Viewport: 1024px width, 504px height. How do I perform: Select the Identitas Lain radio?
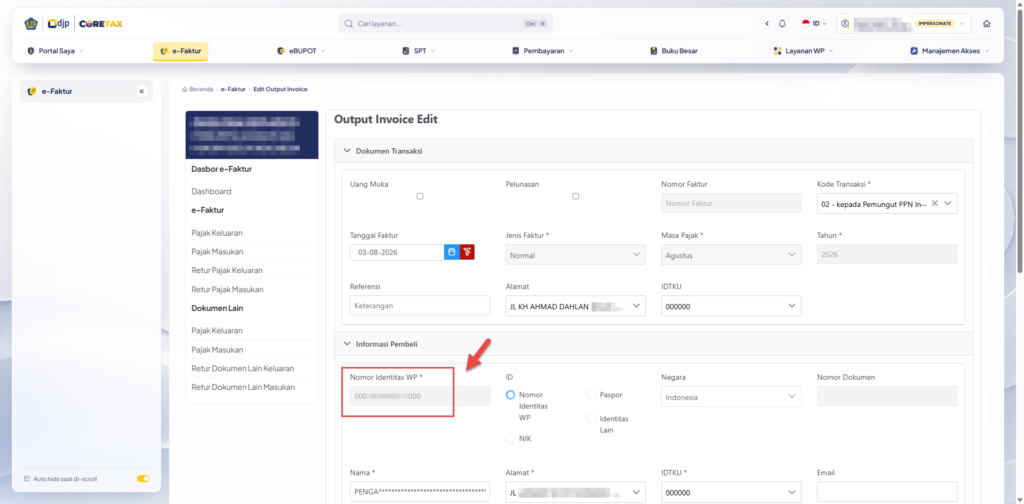592,418
